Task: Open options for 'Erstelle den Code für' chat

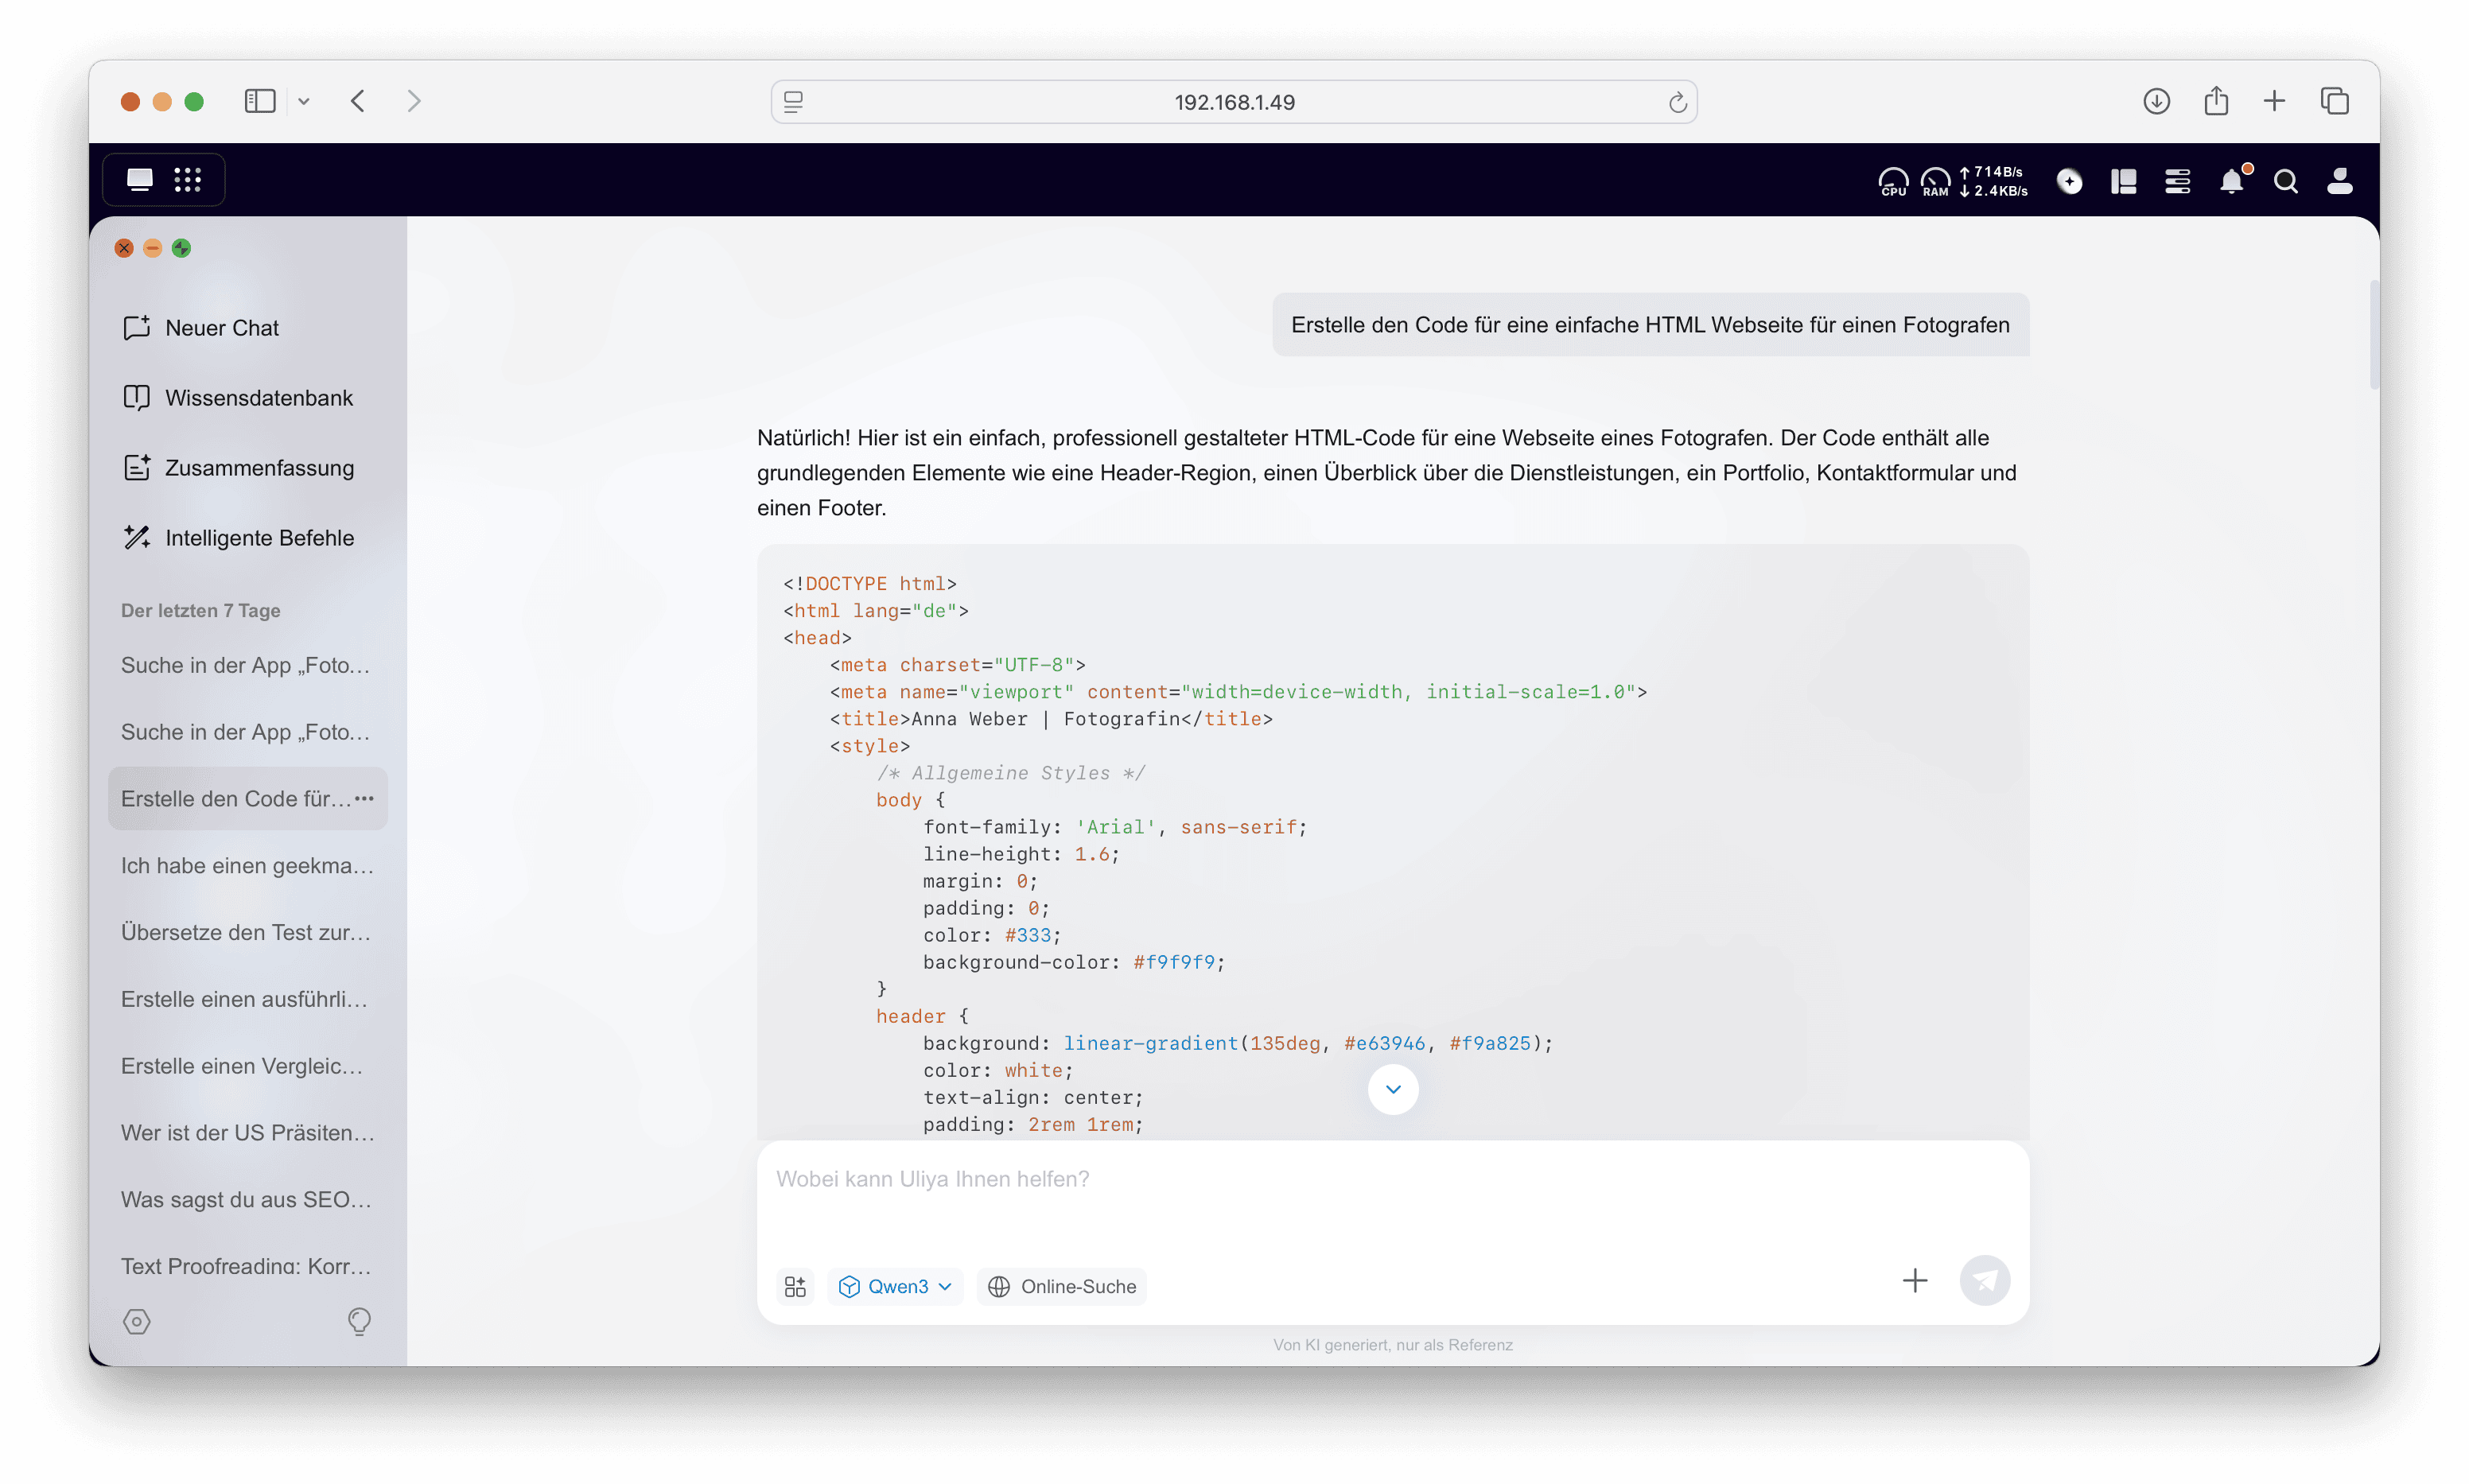Action: pyautogui.click(x=364, y=798)
